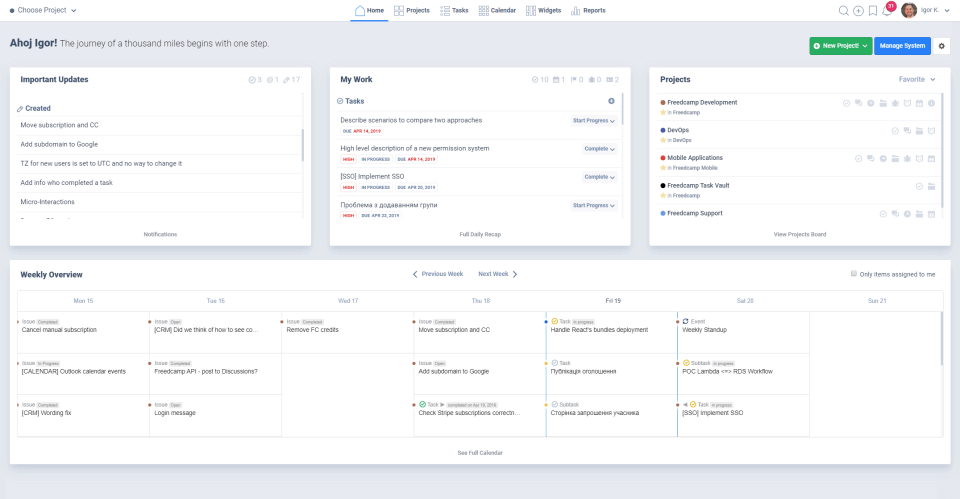Open the bookmarks icon in top bar
The width and height of the screenshot is (960, 499).
pos(873,10)
